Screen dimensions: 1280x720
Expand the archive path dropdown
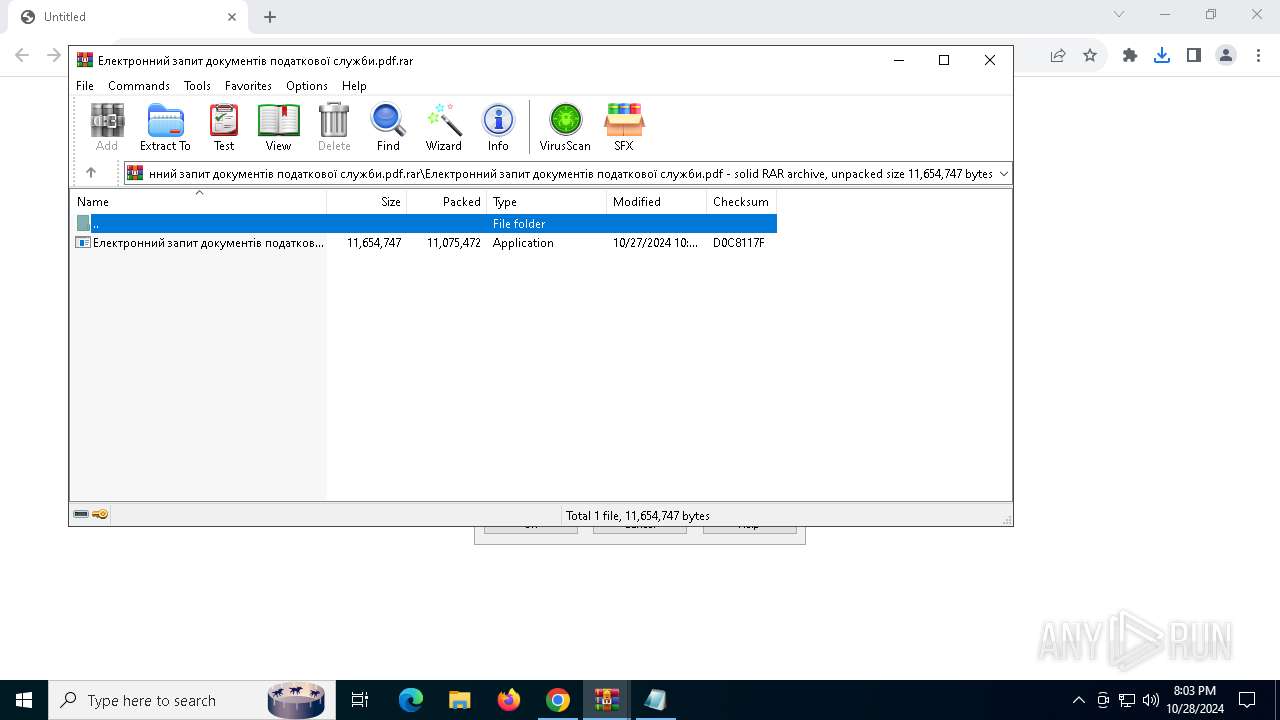click(x=1003, y=174)
